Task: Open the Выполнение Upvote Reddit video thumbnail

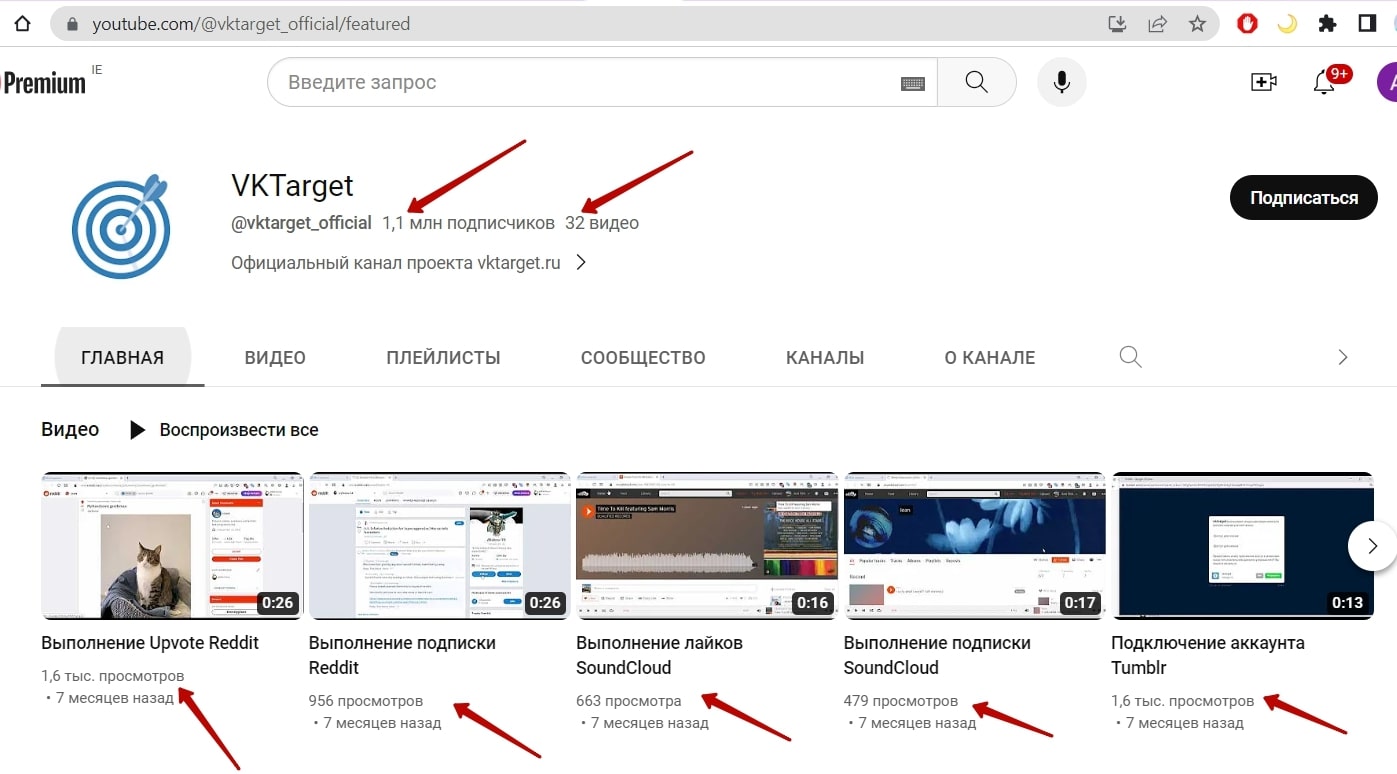Action: tap(172, 546)
